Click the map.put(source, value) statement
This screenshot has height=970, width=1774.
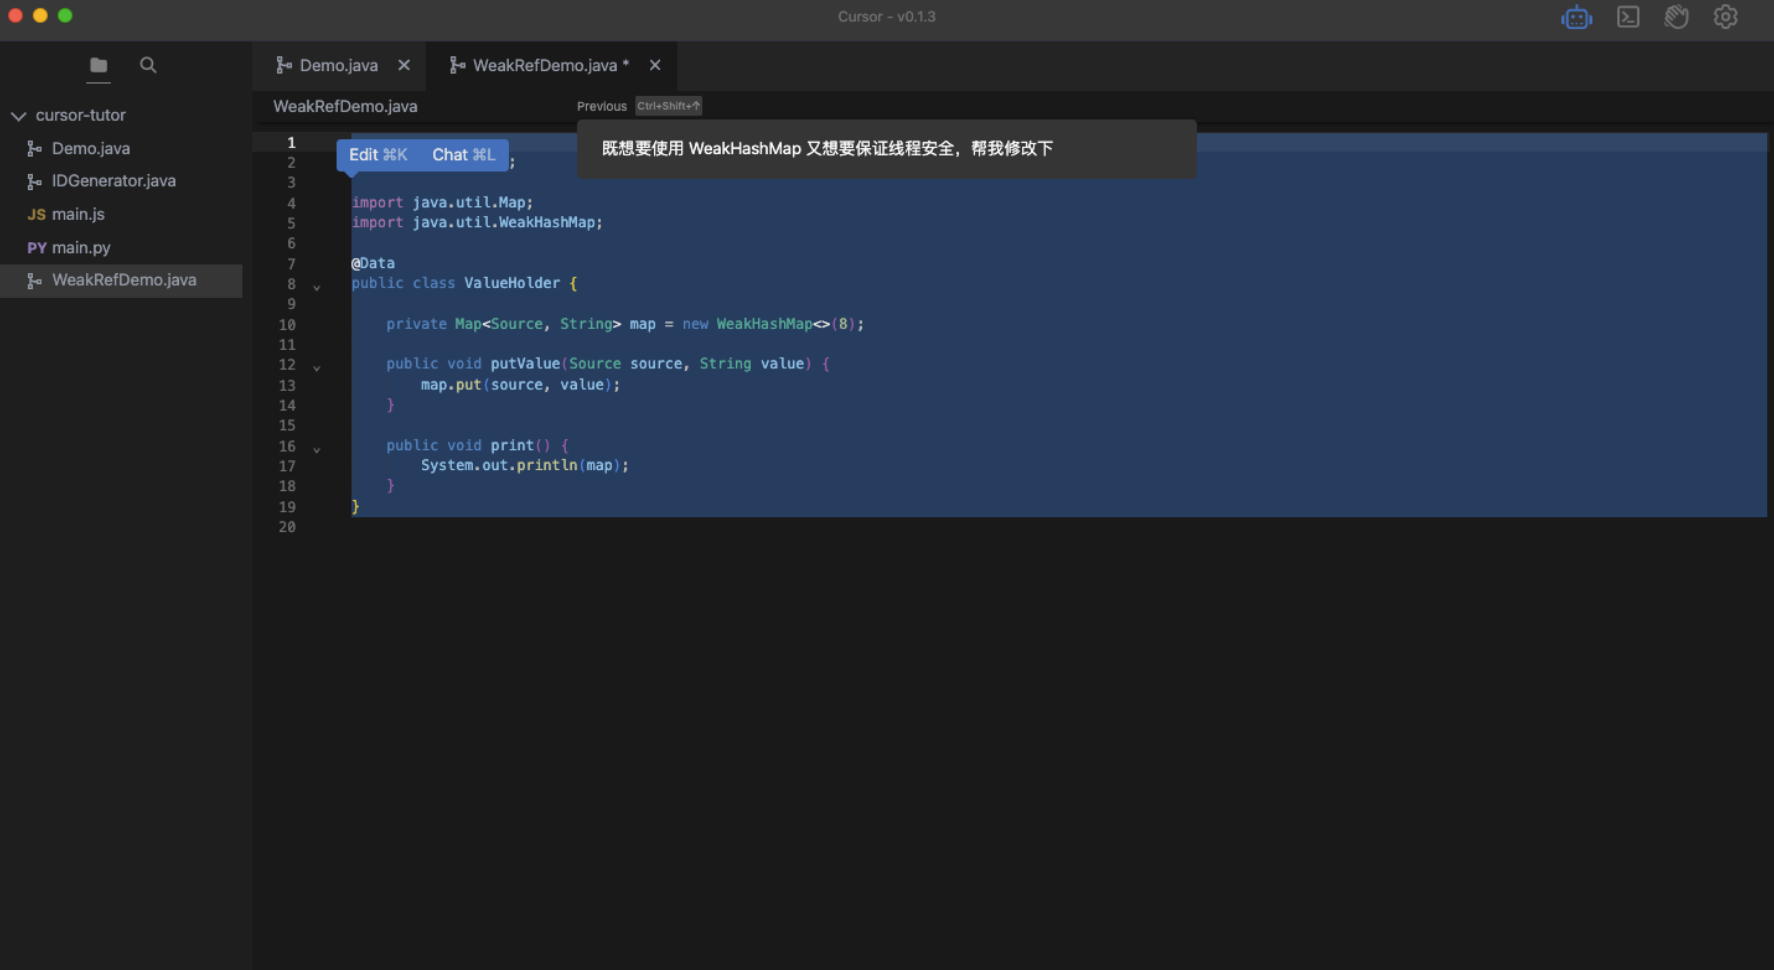[x=520, y=385]
